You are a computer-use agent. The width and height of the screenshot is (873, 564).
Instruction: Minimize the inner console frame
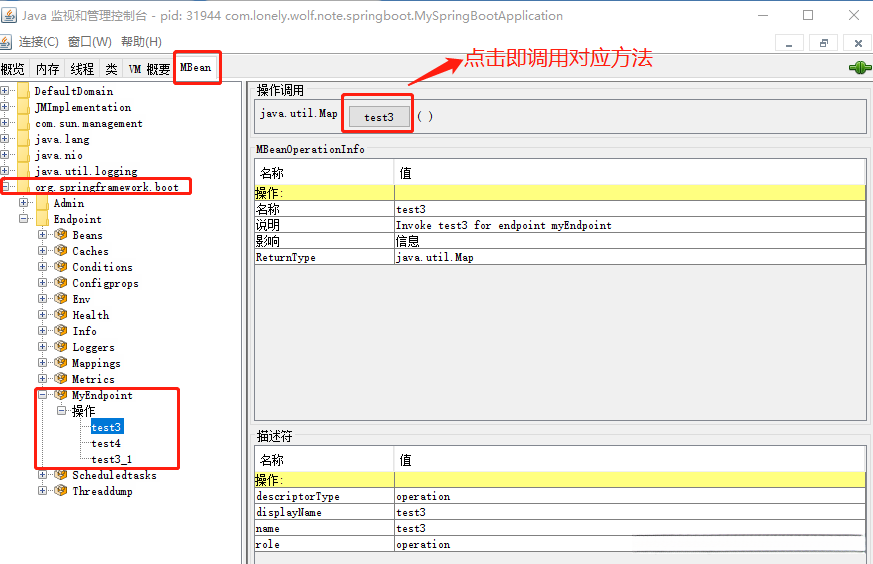pyautogui.click(x=789, y=43)
